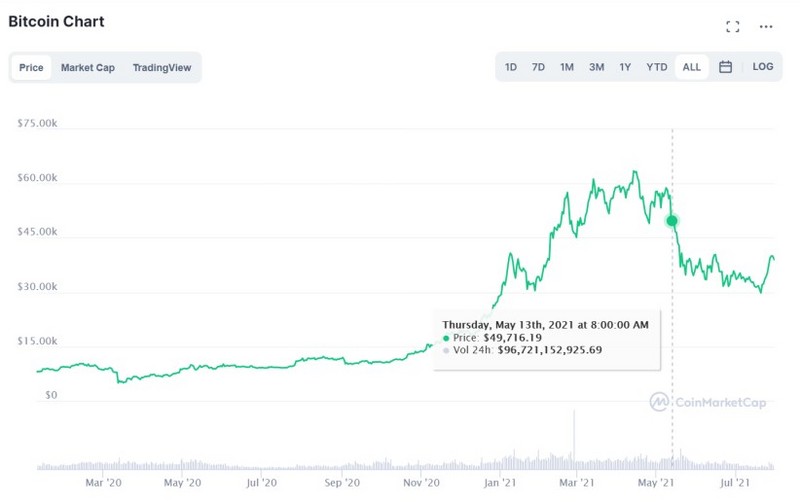Open the TradingView tab
Screen dimensions: 800x504
click(x=161, y=68)
